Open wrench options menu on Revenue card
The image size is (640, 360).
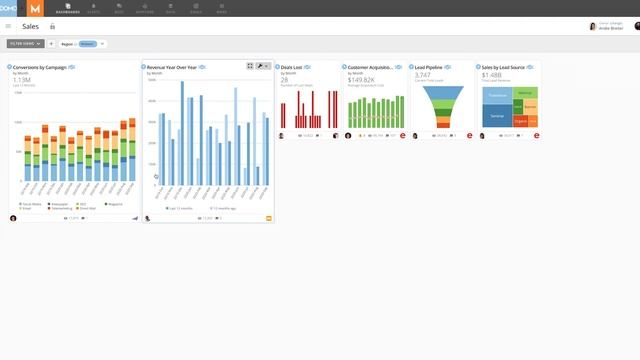coord(262,66)
